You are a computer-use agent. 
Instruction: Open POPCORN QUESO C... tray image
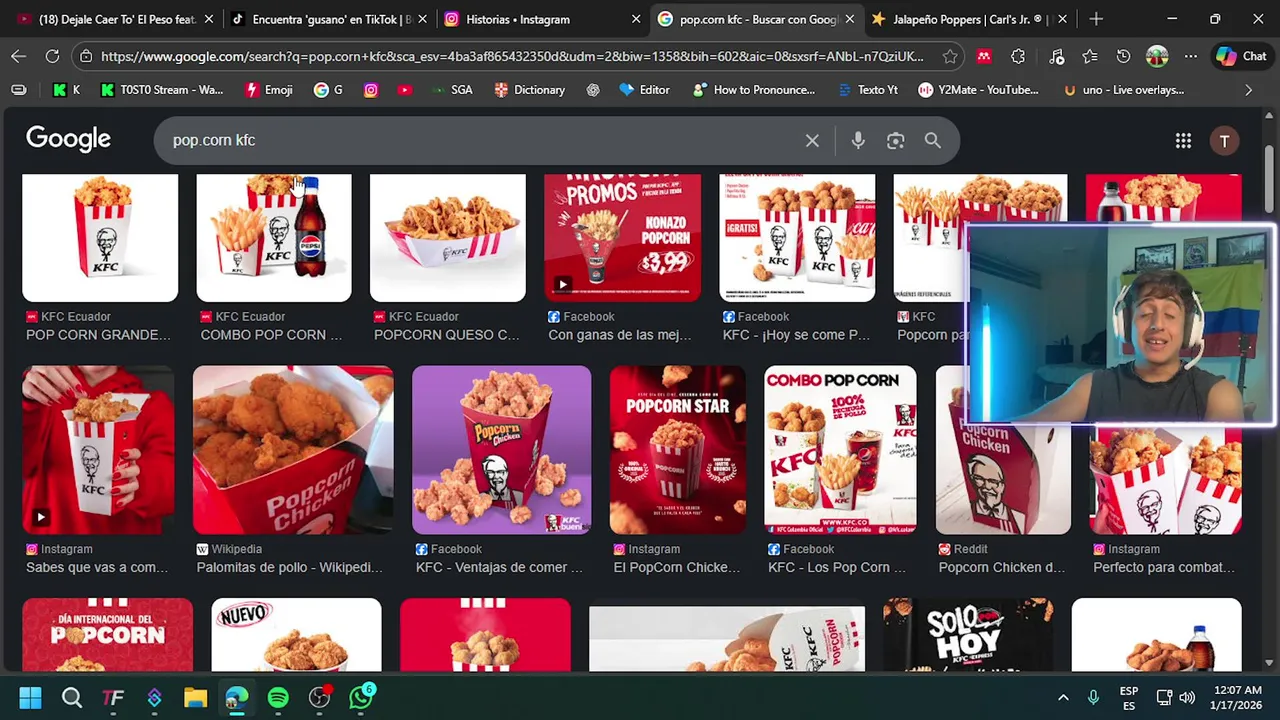coord(448,238)
